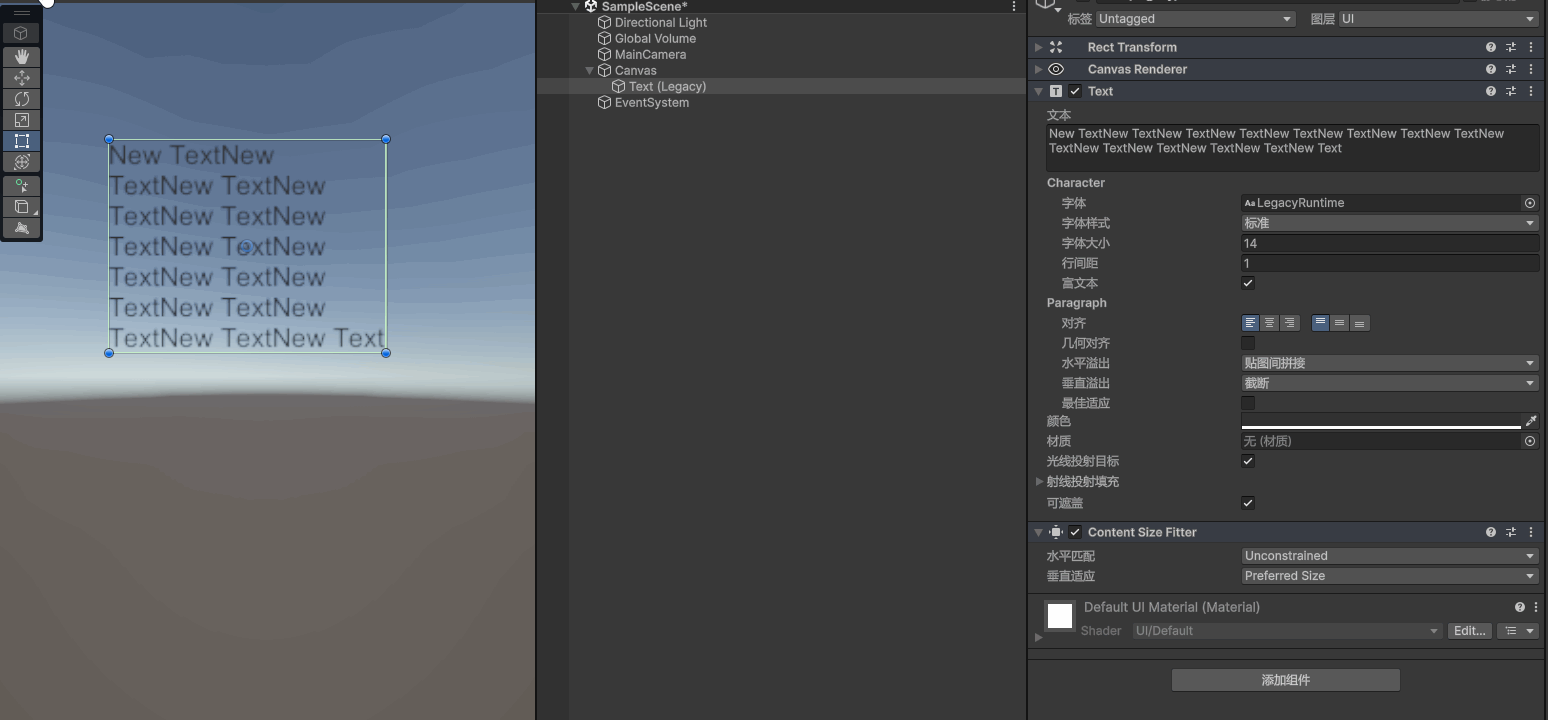Click the eyedropper next to 颜色

pyautogui.click(x=1531, y=421)
